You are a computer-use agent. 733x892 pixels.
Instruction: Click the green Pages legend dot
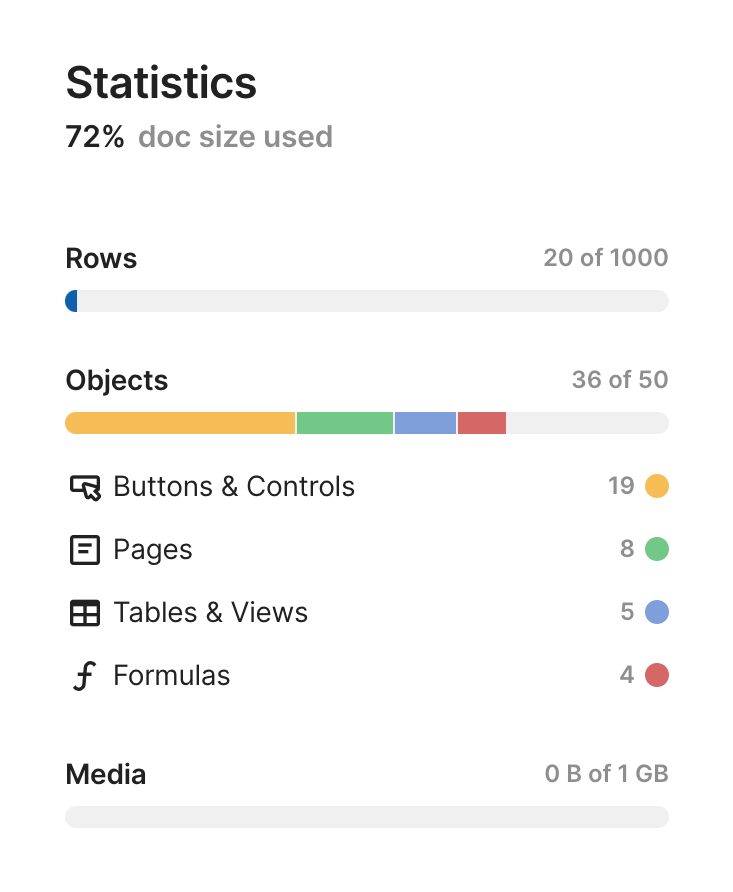point(656,550)
